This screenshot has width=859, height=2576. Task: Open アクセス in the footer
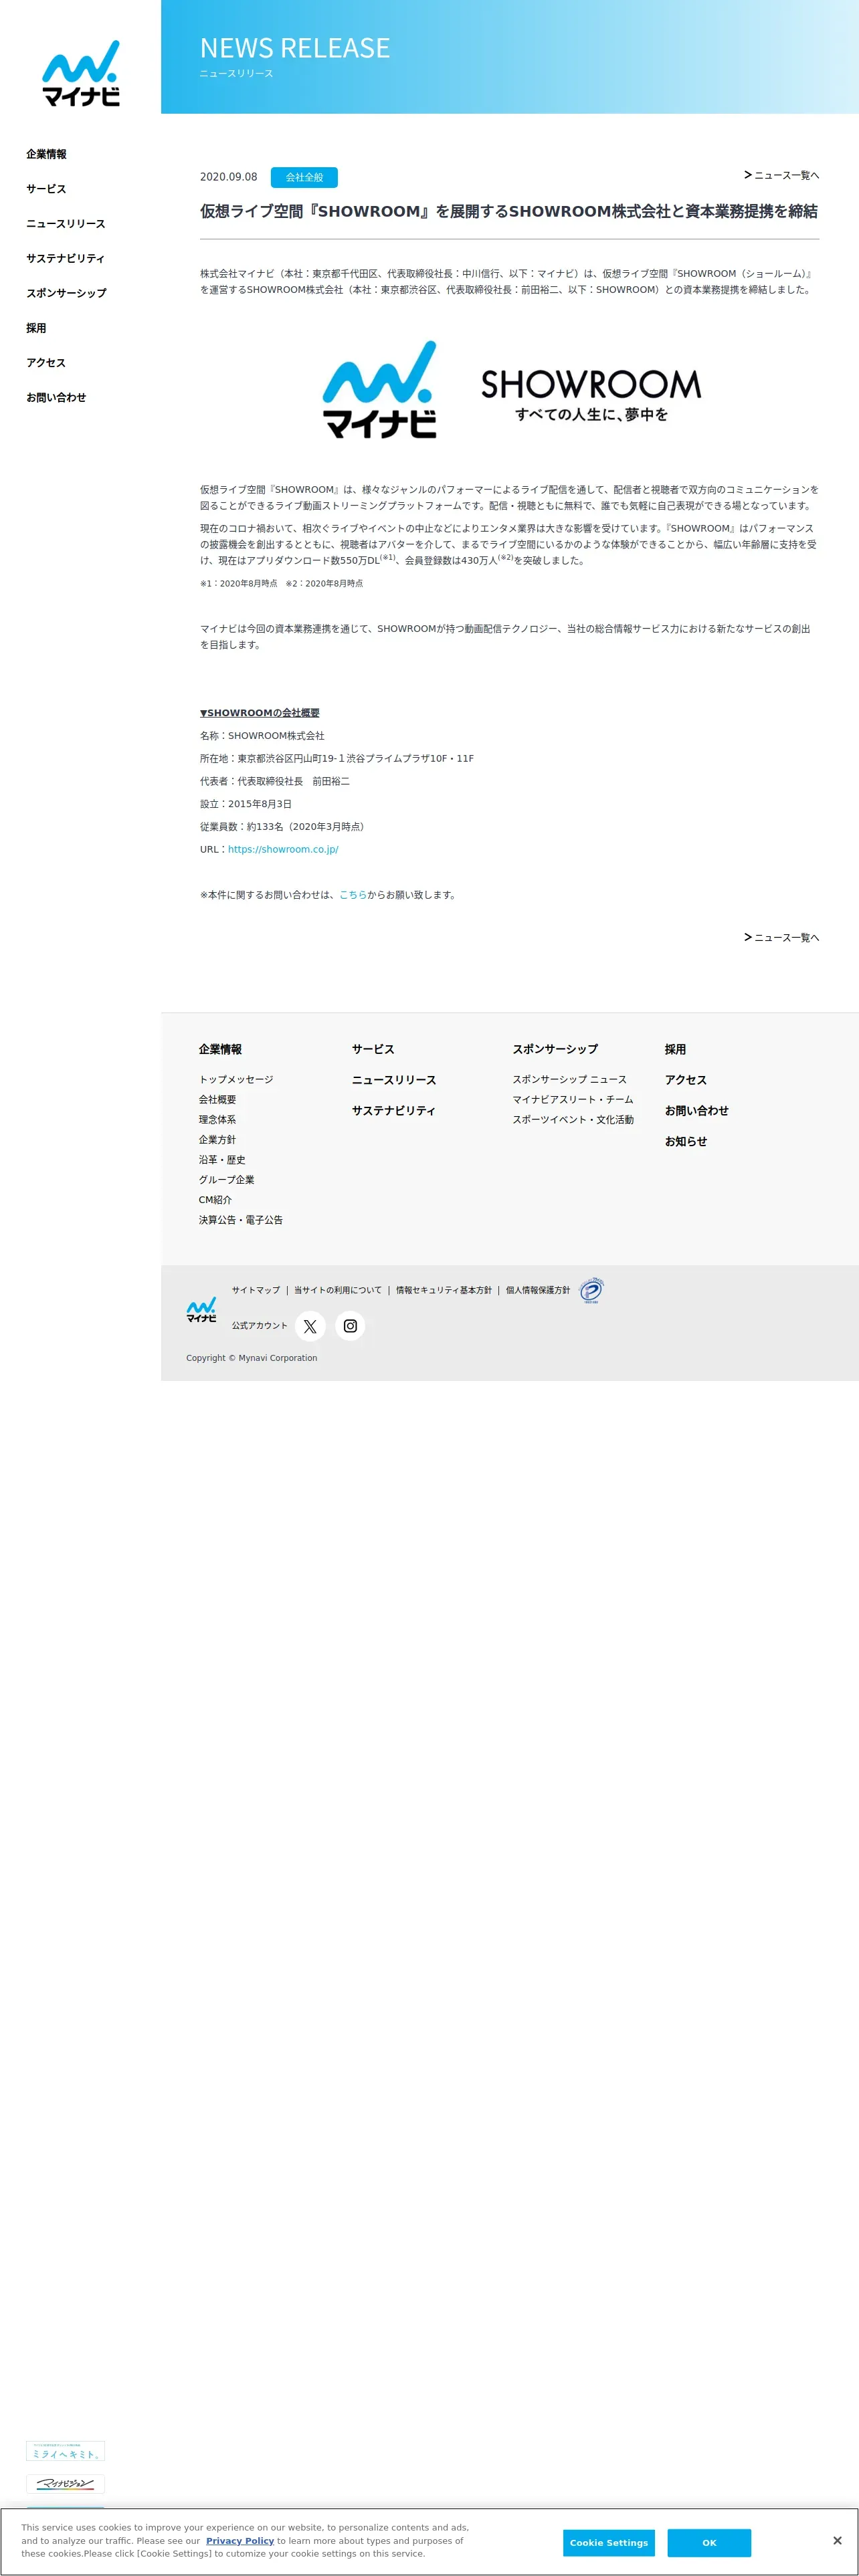pos(686,1080)
